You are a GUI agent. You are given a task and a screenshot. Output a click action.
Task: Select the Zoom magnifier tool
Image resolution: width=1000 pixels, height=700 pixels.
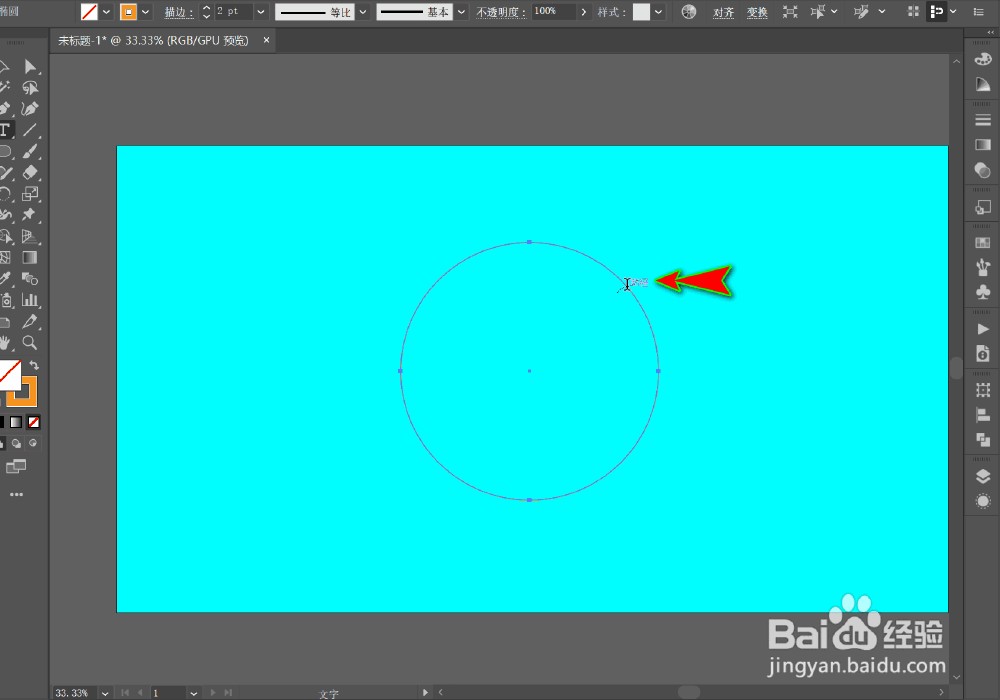30,342
